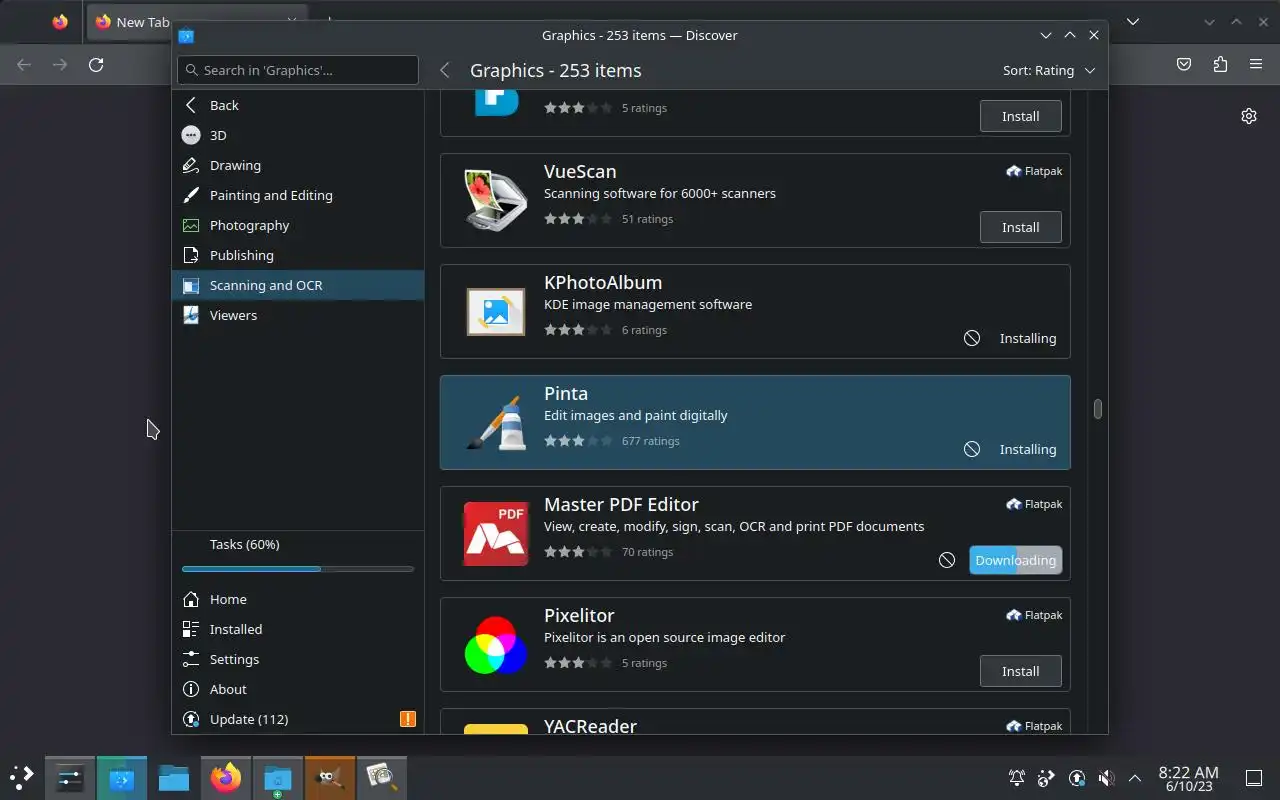Switch to Discover in taskbar
1280x800 pixels.
122,777
